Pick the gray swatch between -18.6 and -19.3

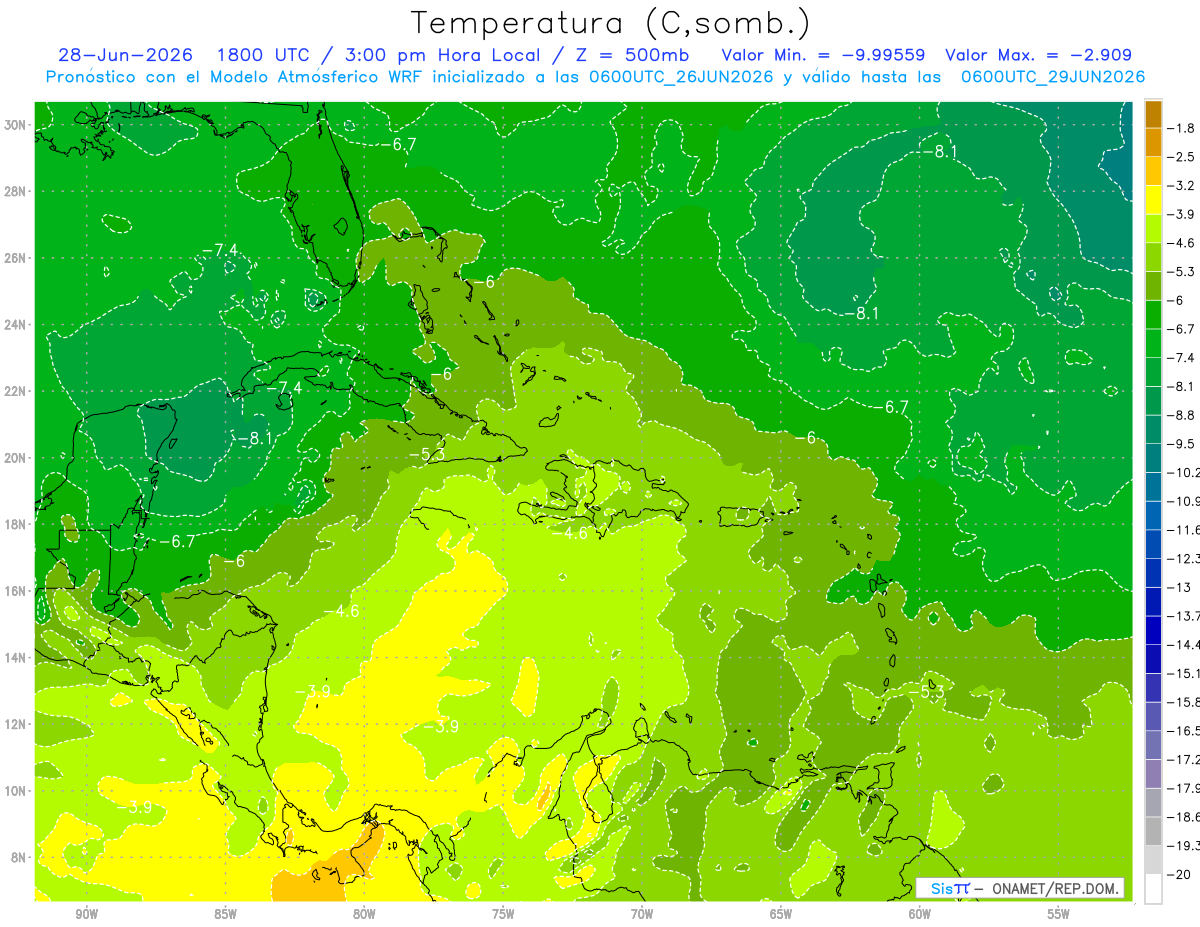click(x=1153, y=831)
